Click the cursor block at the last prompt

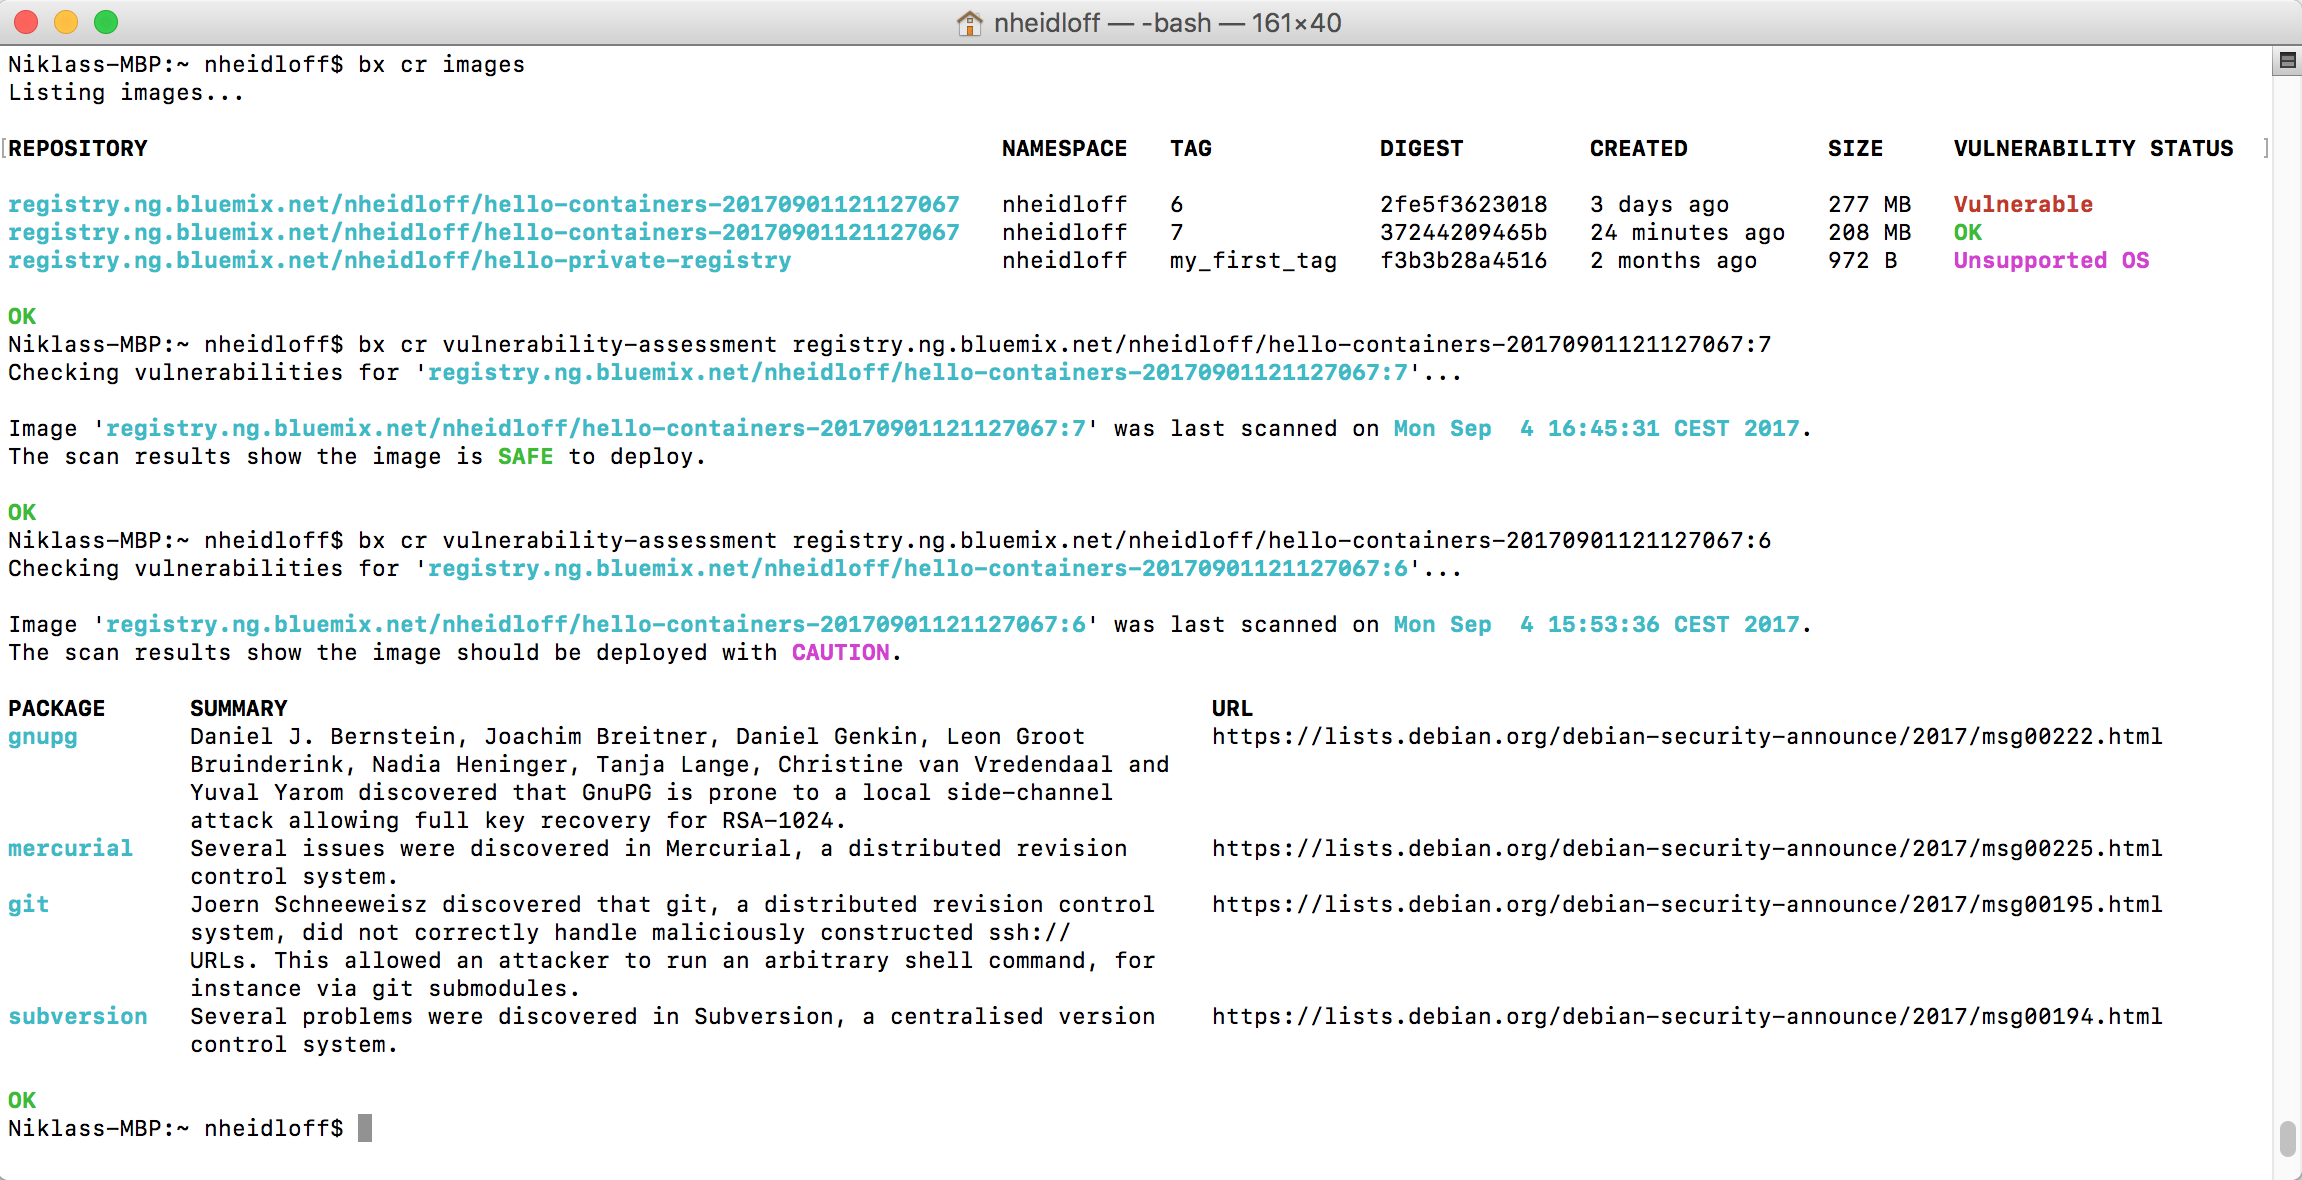click(365, 1128)
